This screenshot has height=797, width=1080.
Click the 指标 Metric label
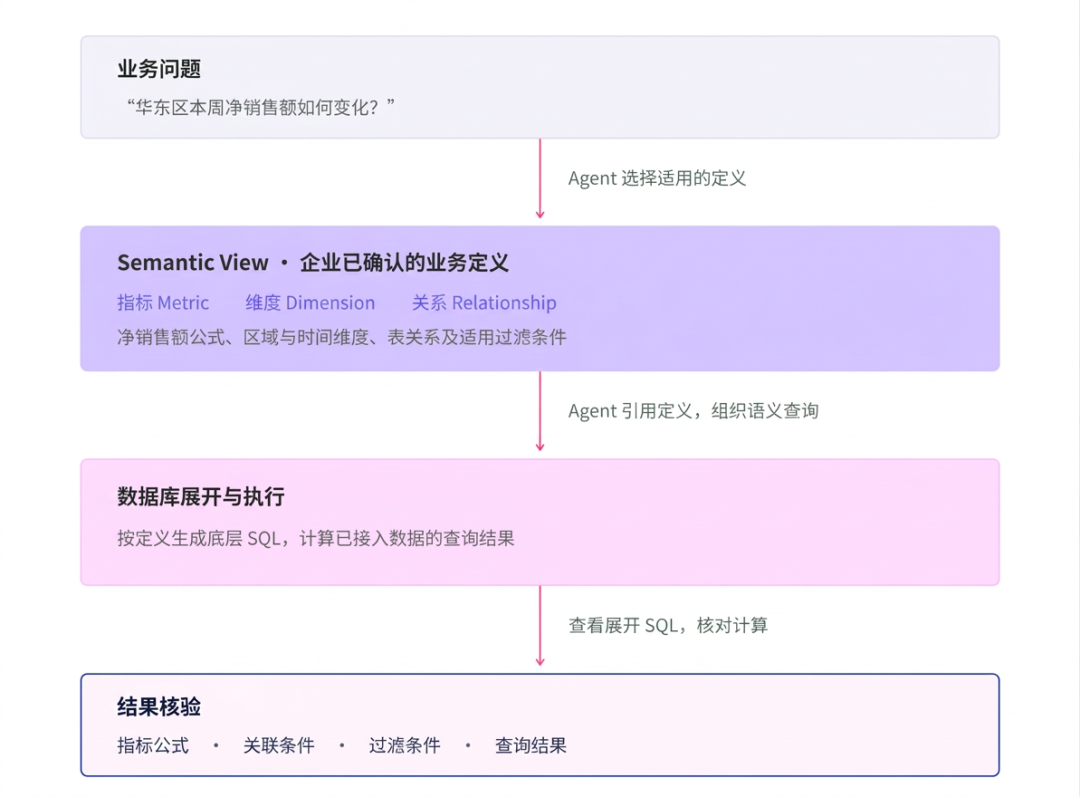point(163,302)
